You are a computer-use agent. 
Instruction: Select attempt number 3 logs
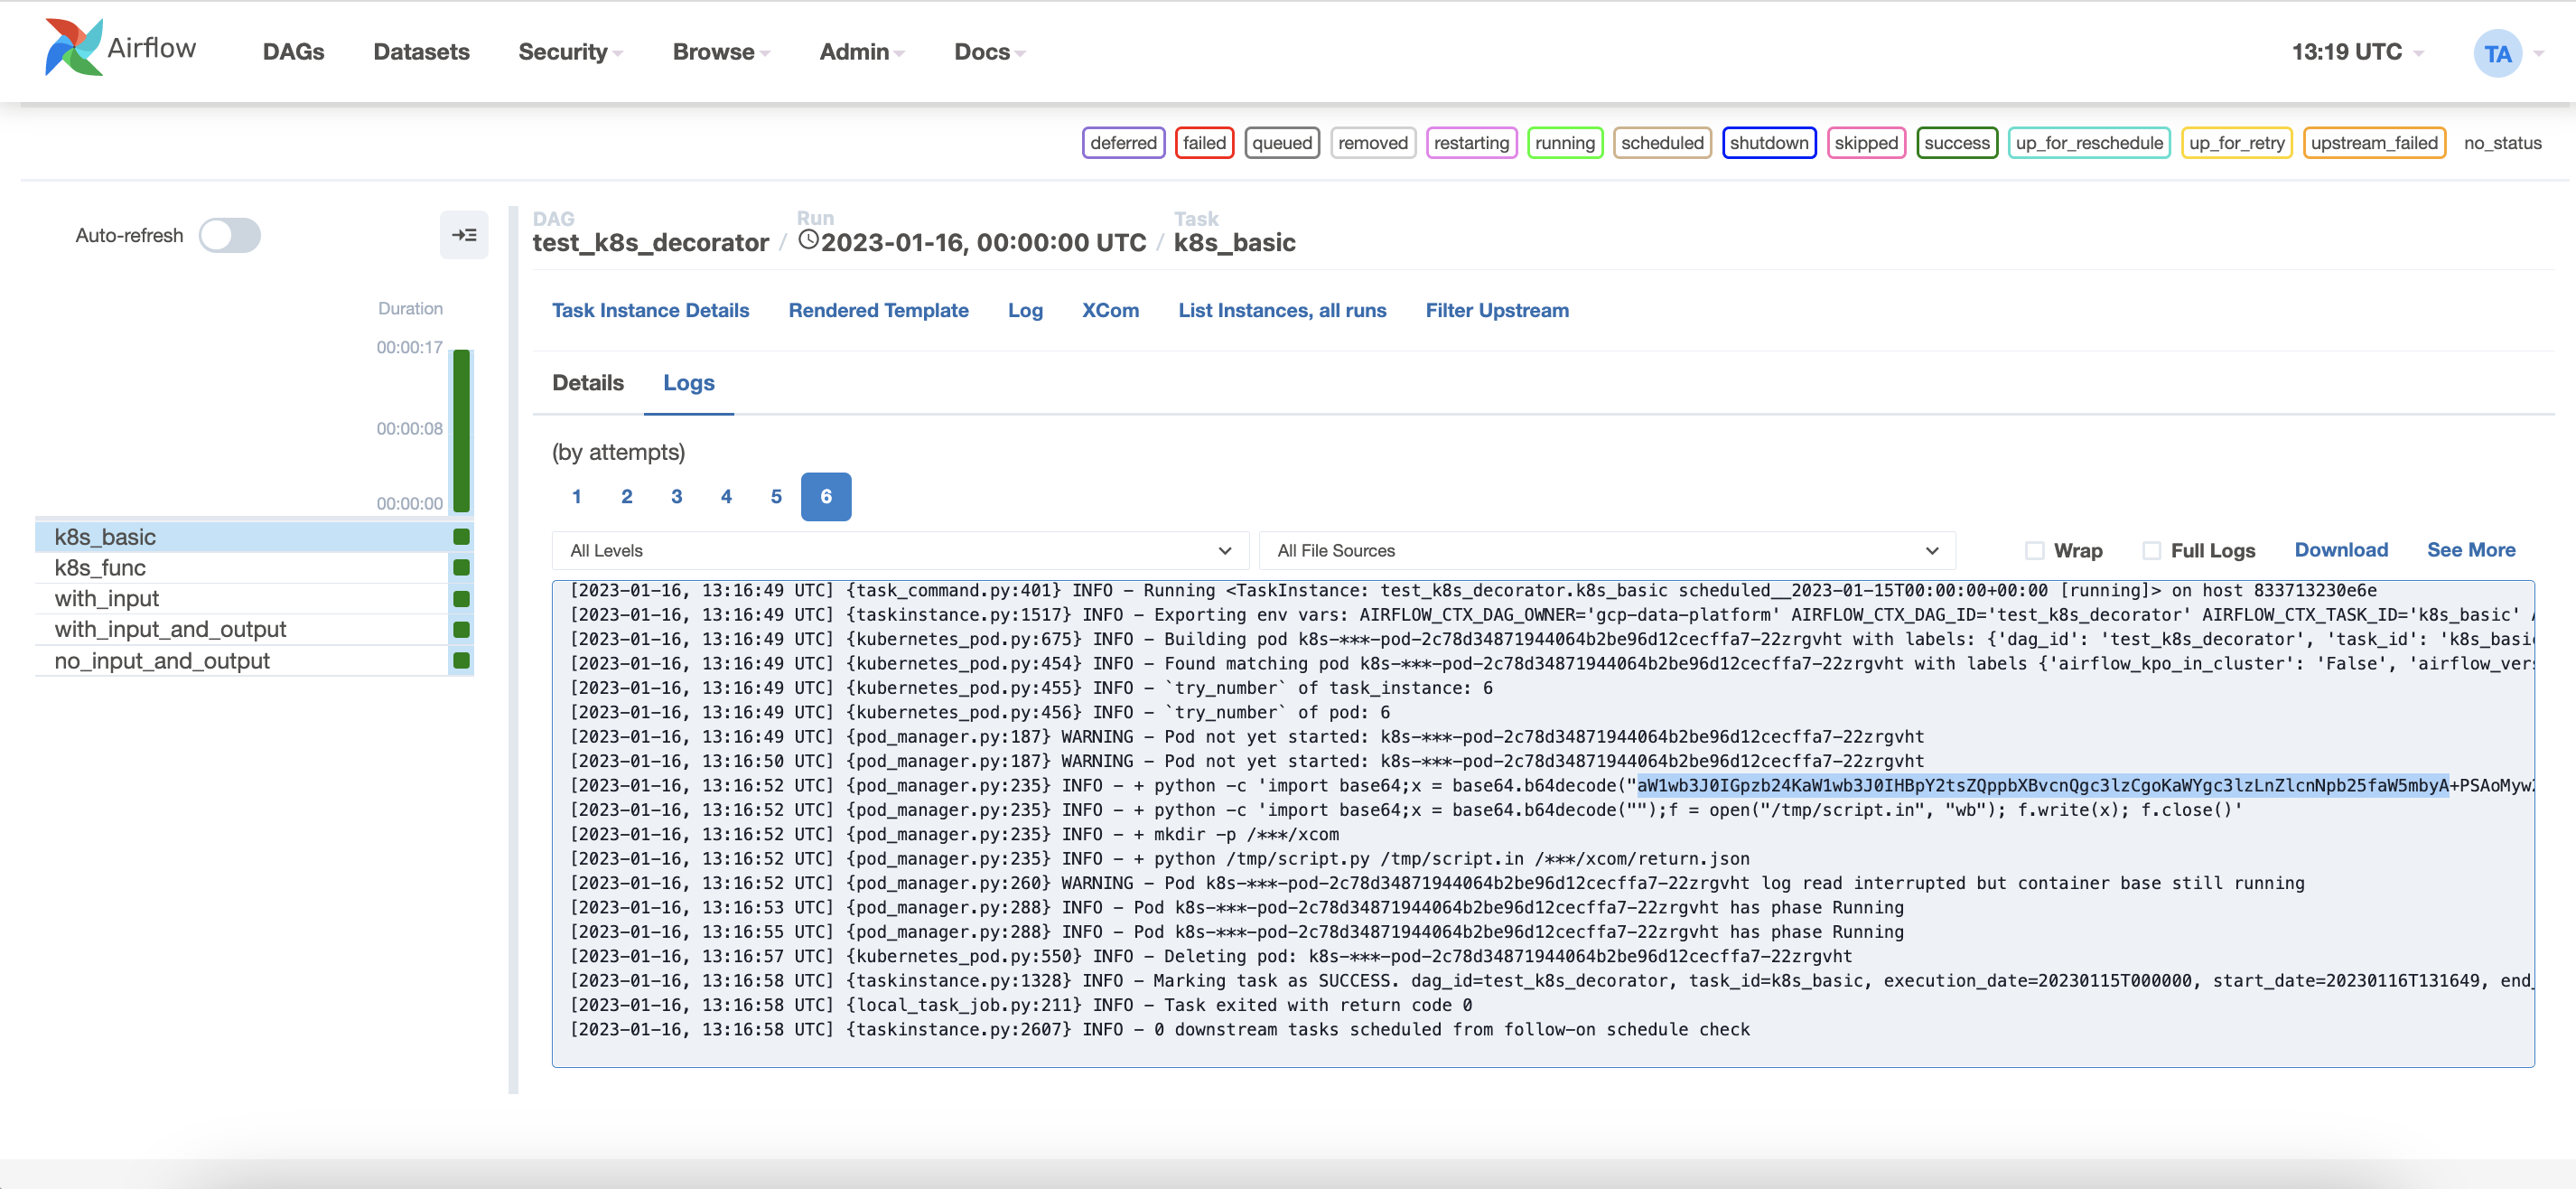click(676, 497)
